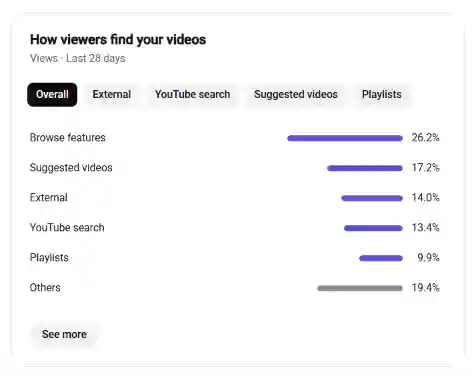472x375 pixels.
Task: Click the 9.9% value
Action: tap(428, 258)
